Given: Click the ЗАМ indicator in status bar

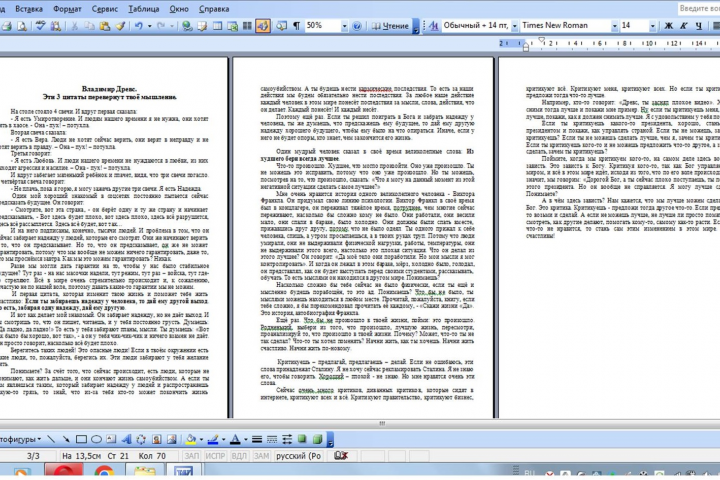Looking at the screenshot, I should click(x=261, y=456).
